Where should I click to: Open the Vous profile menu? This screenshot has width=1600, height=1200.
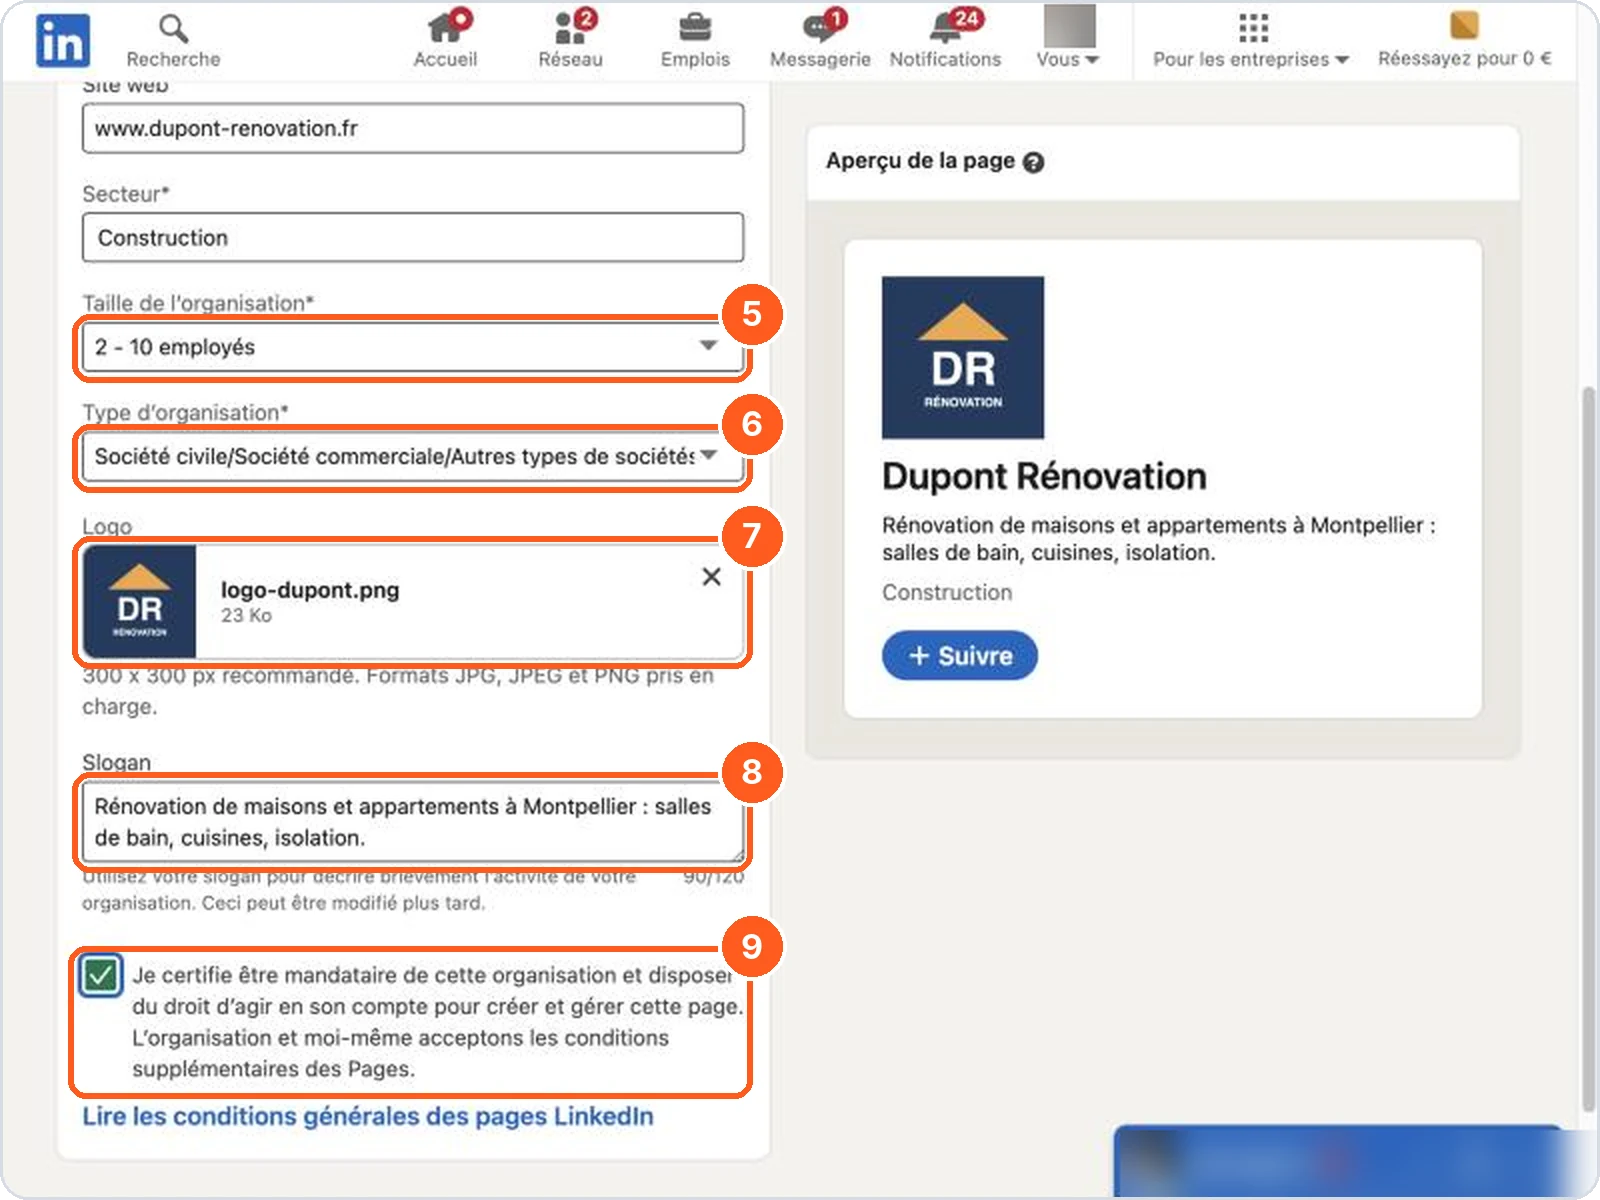pos(1068,38)
